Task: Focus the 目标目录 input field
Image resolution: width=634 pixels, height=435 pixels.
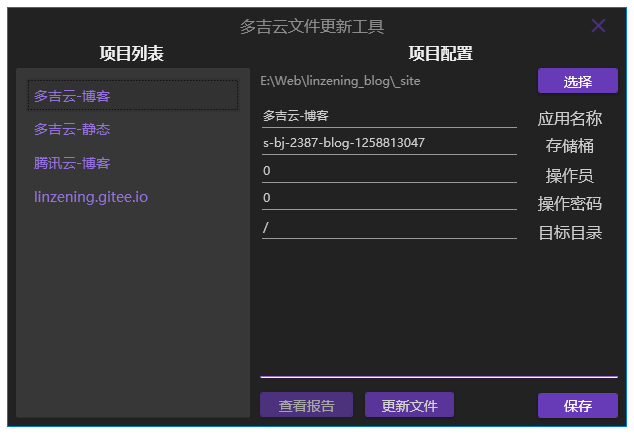Action: click(389, 228)
